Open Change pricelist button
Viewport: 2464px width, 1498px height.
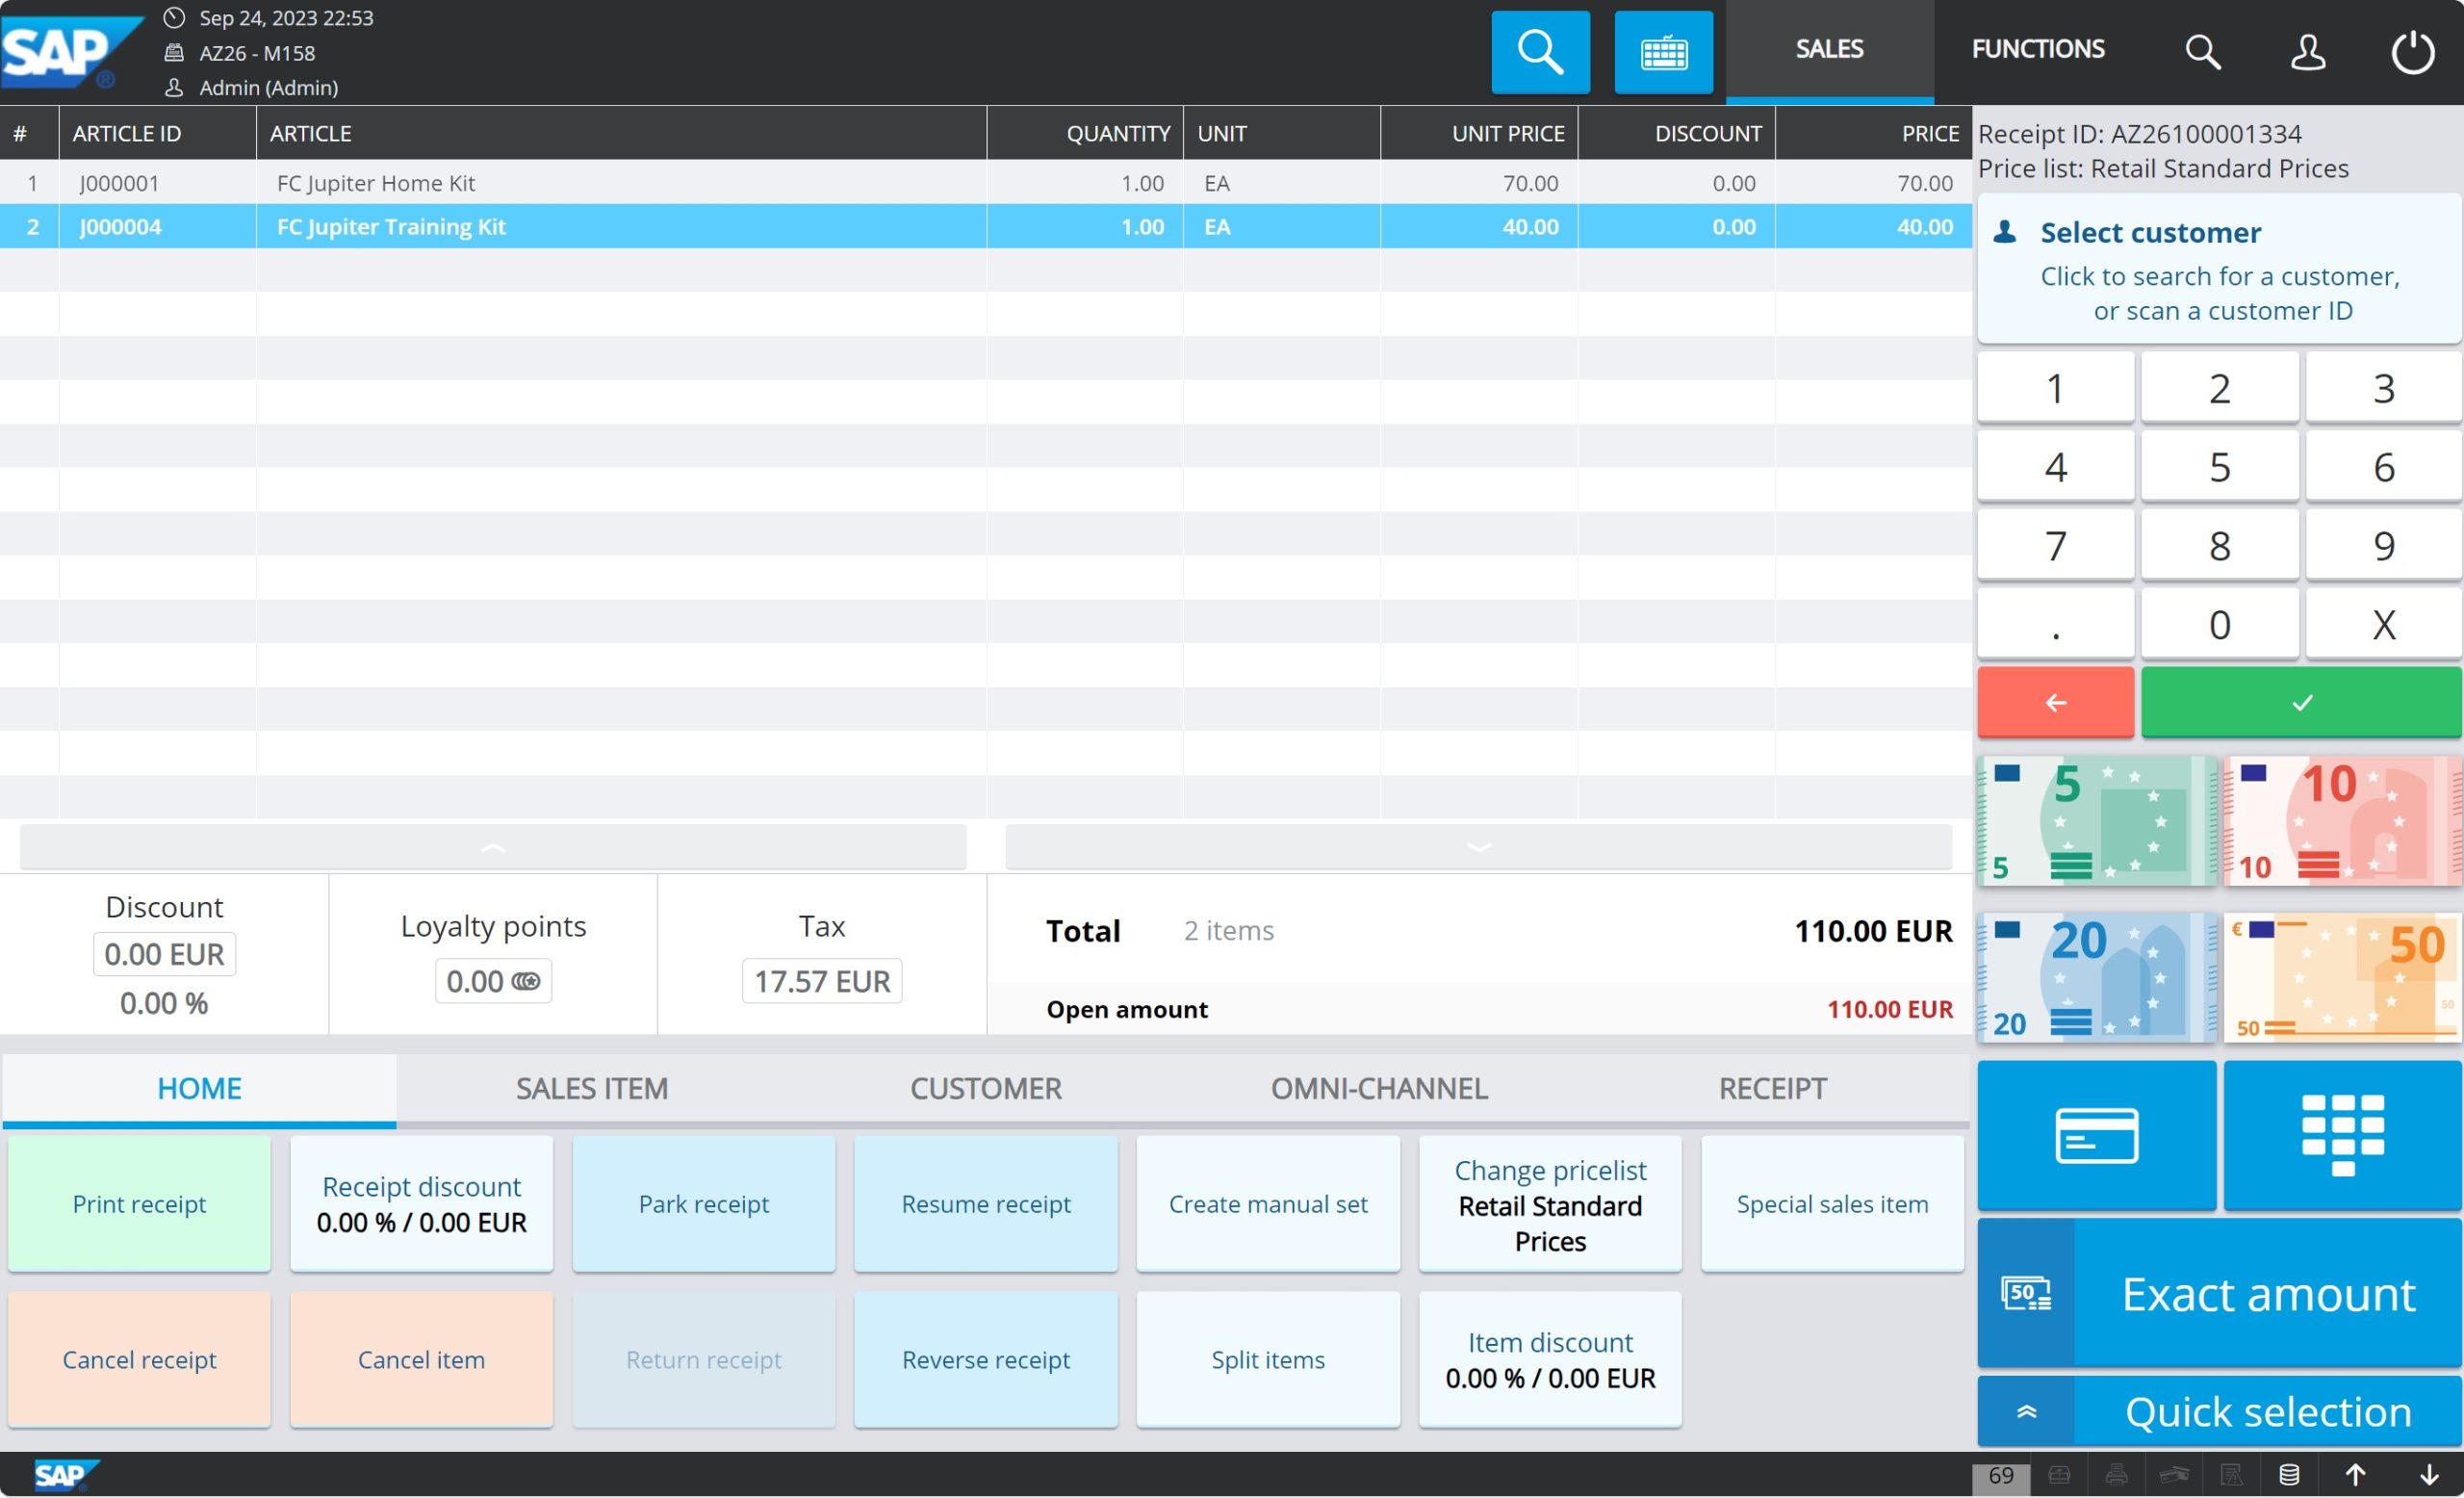(1550, 1204)
